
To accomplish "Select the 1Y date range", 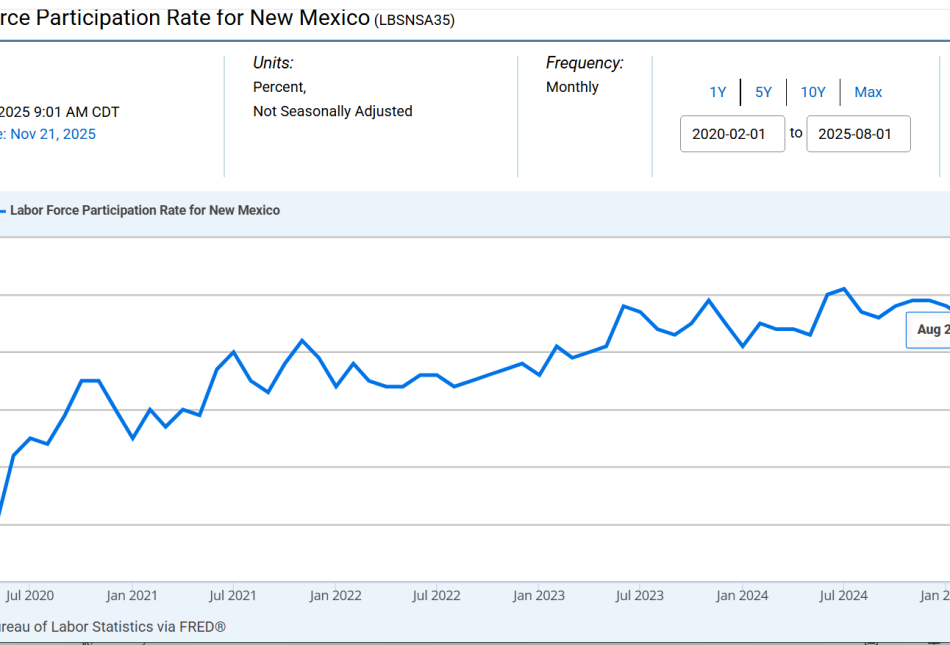I will 718,92.
